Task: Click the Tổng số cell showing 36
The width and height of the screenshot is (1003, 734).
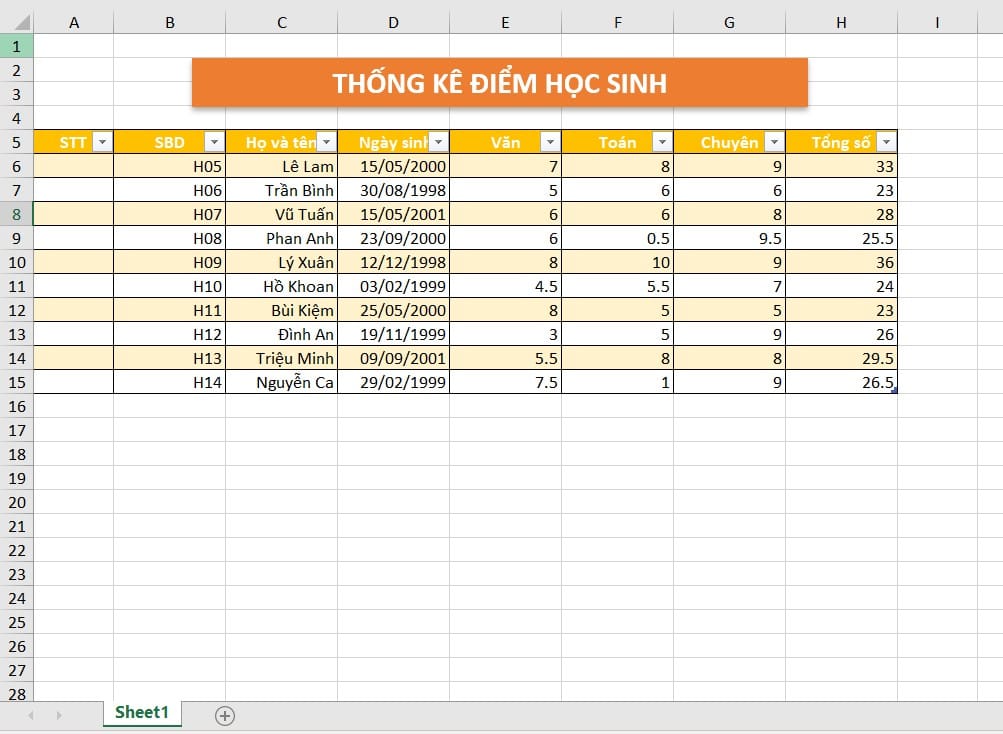Action: [x=841, y=262]
